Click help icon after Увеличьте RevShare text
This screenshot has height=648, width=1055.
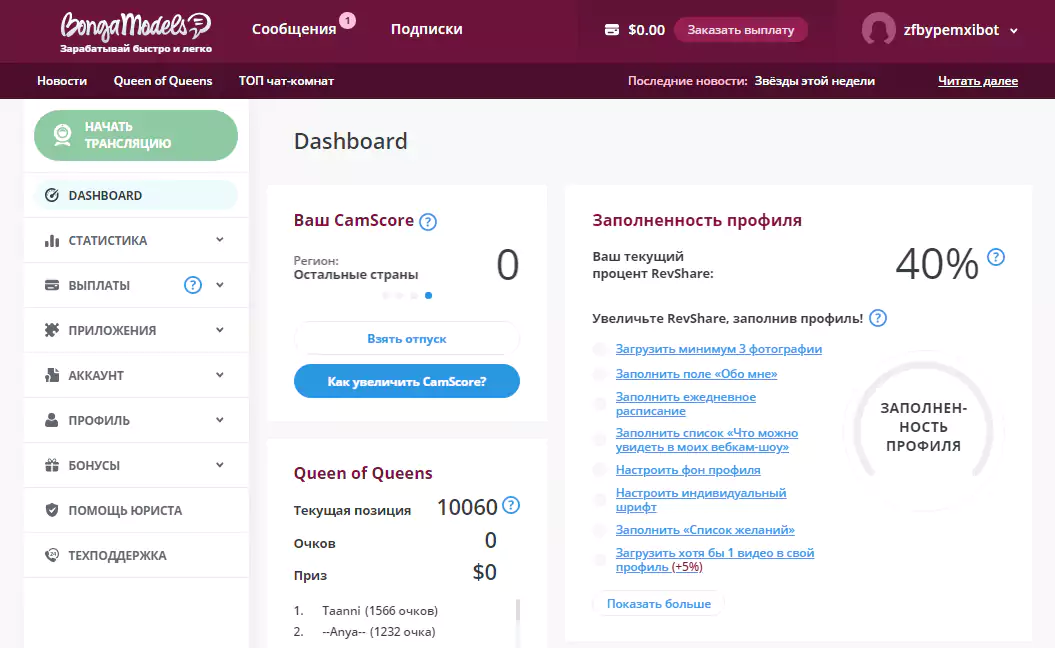(878, 318)
